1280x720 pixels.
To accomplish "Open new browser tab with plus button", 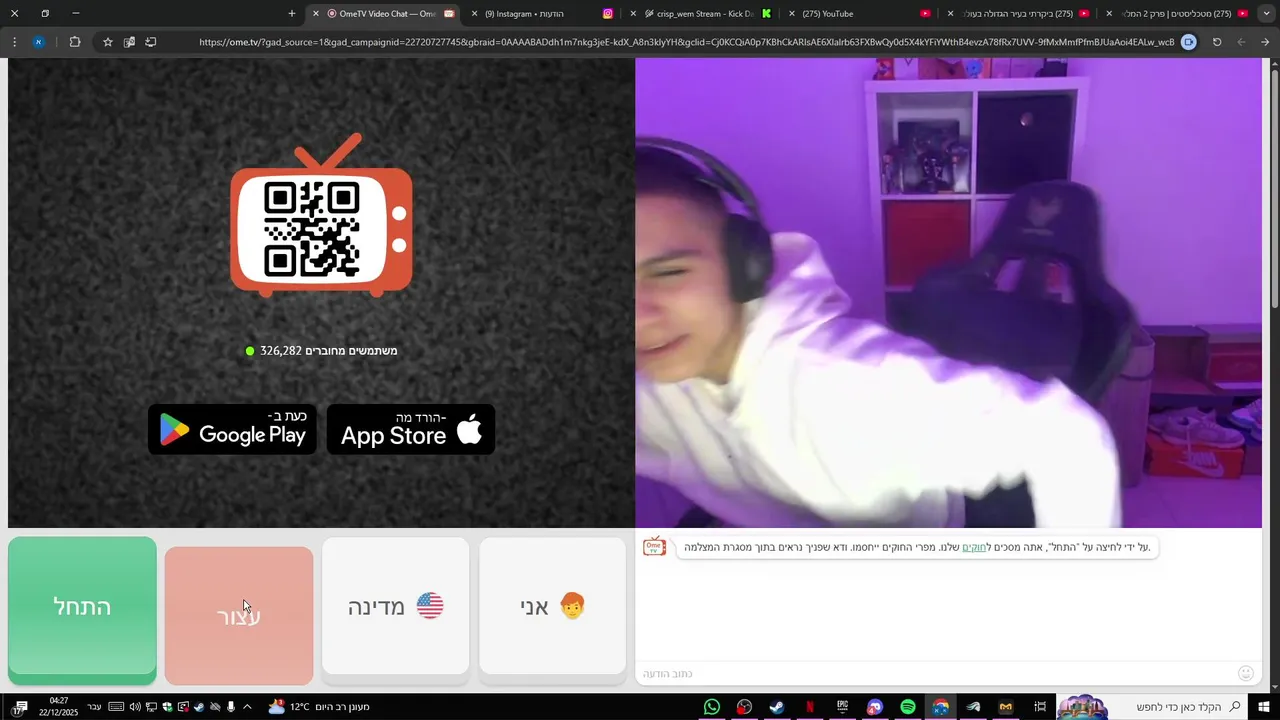I will coord(292,14).
